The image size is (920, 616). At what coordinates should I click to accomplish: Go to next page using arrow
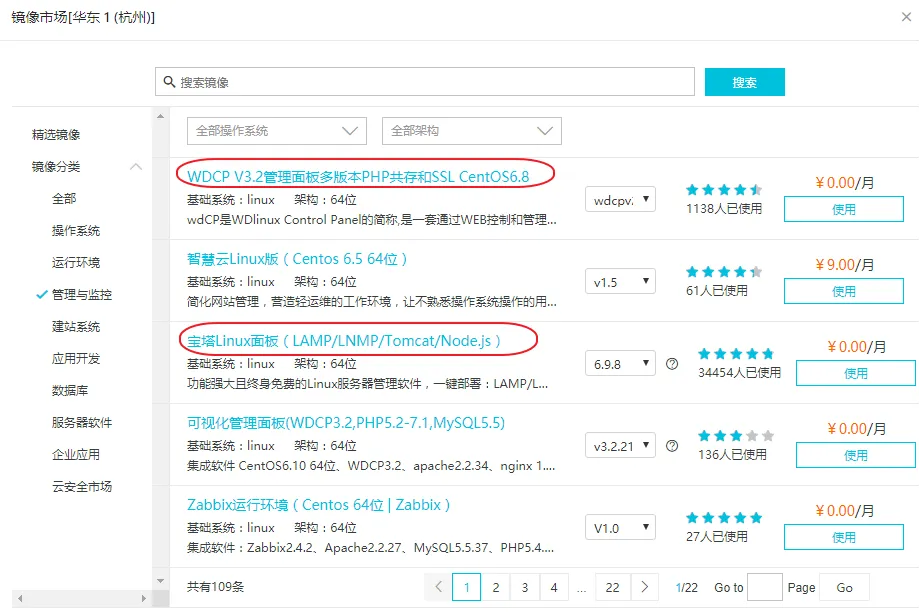(x=646, y=587)
